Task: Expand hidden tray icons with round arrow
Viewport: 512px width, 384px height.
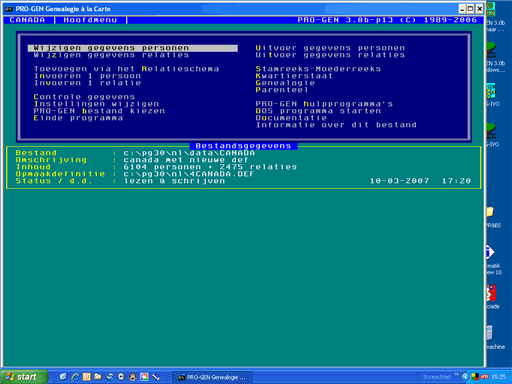Action: [465, 377]
